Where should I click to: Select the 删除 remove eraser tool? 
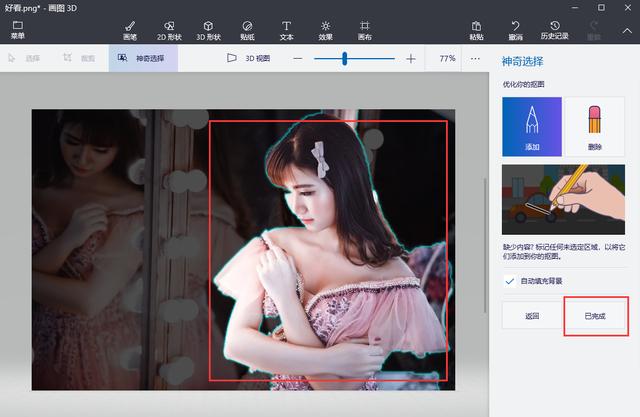pos(595,126)
